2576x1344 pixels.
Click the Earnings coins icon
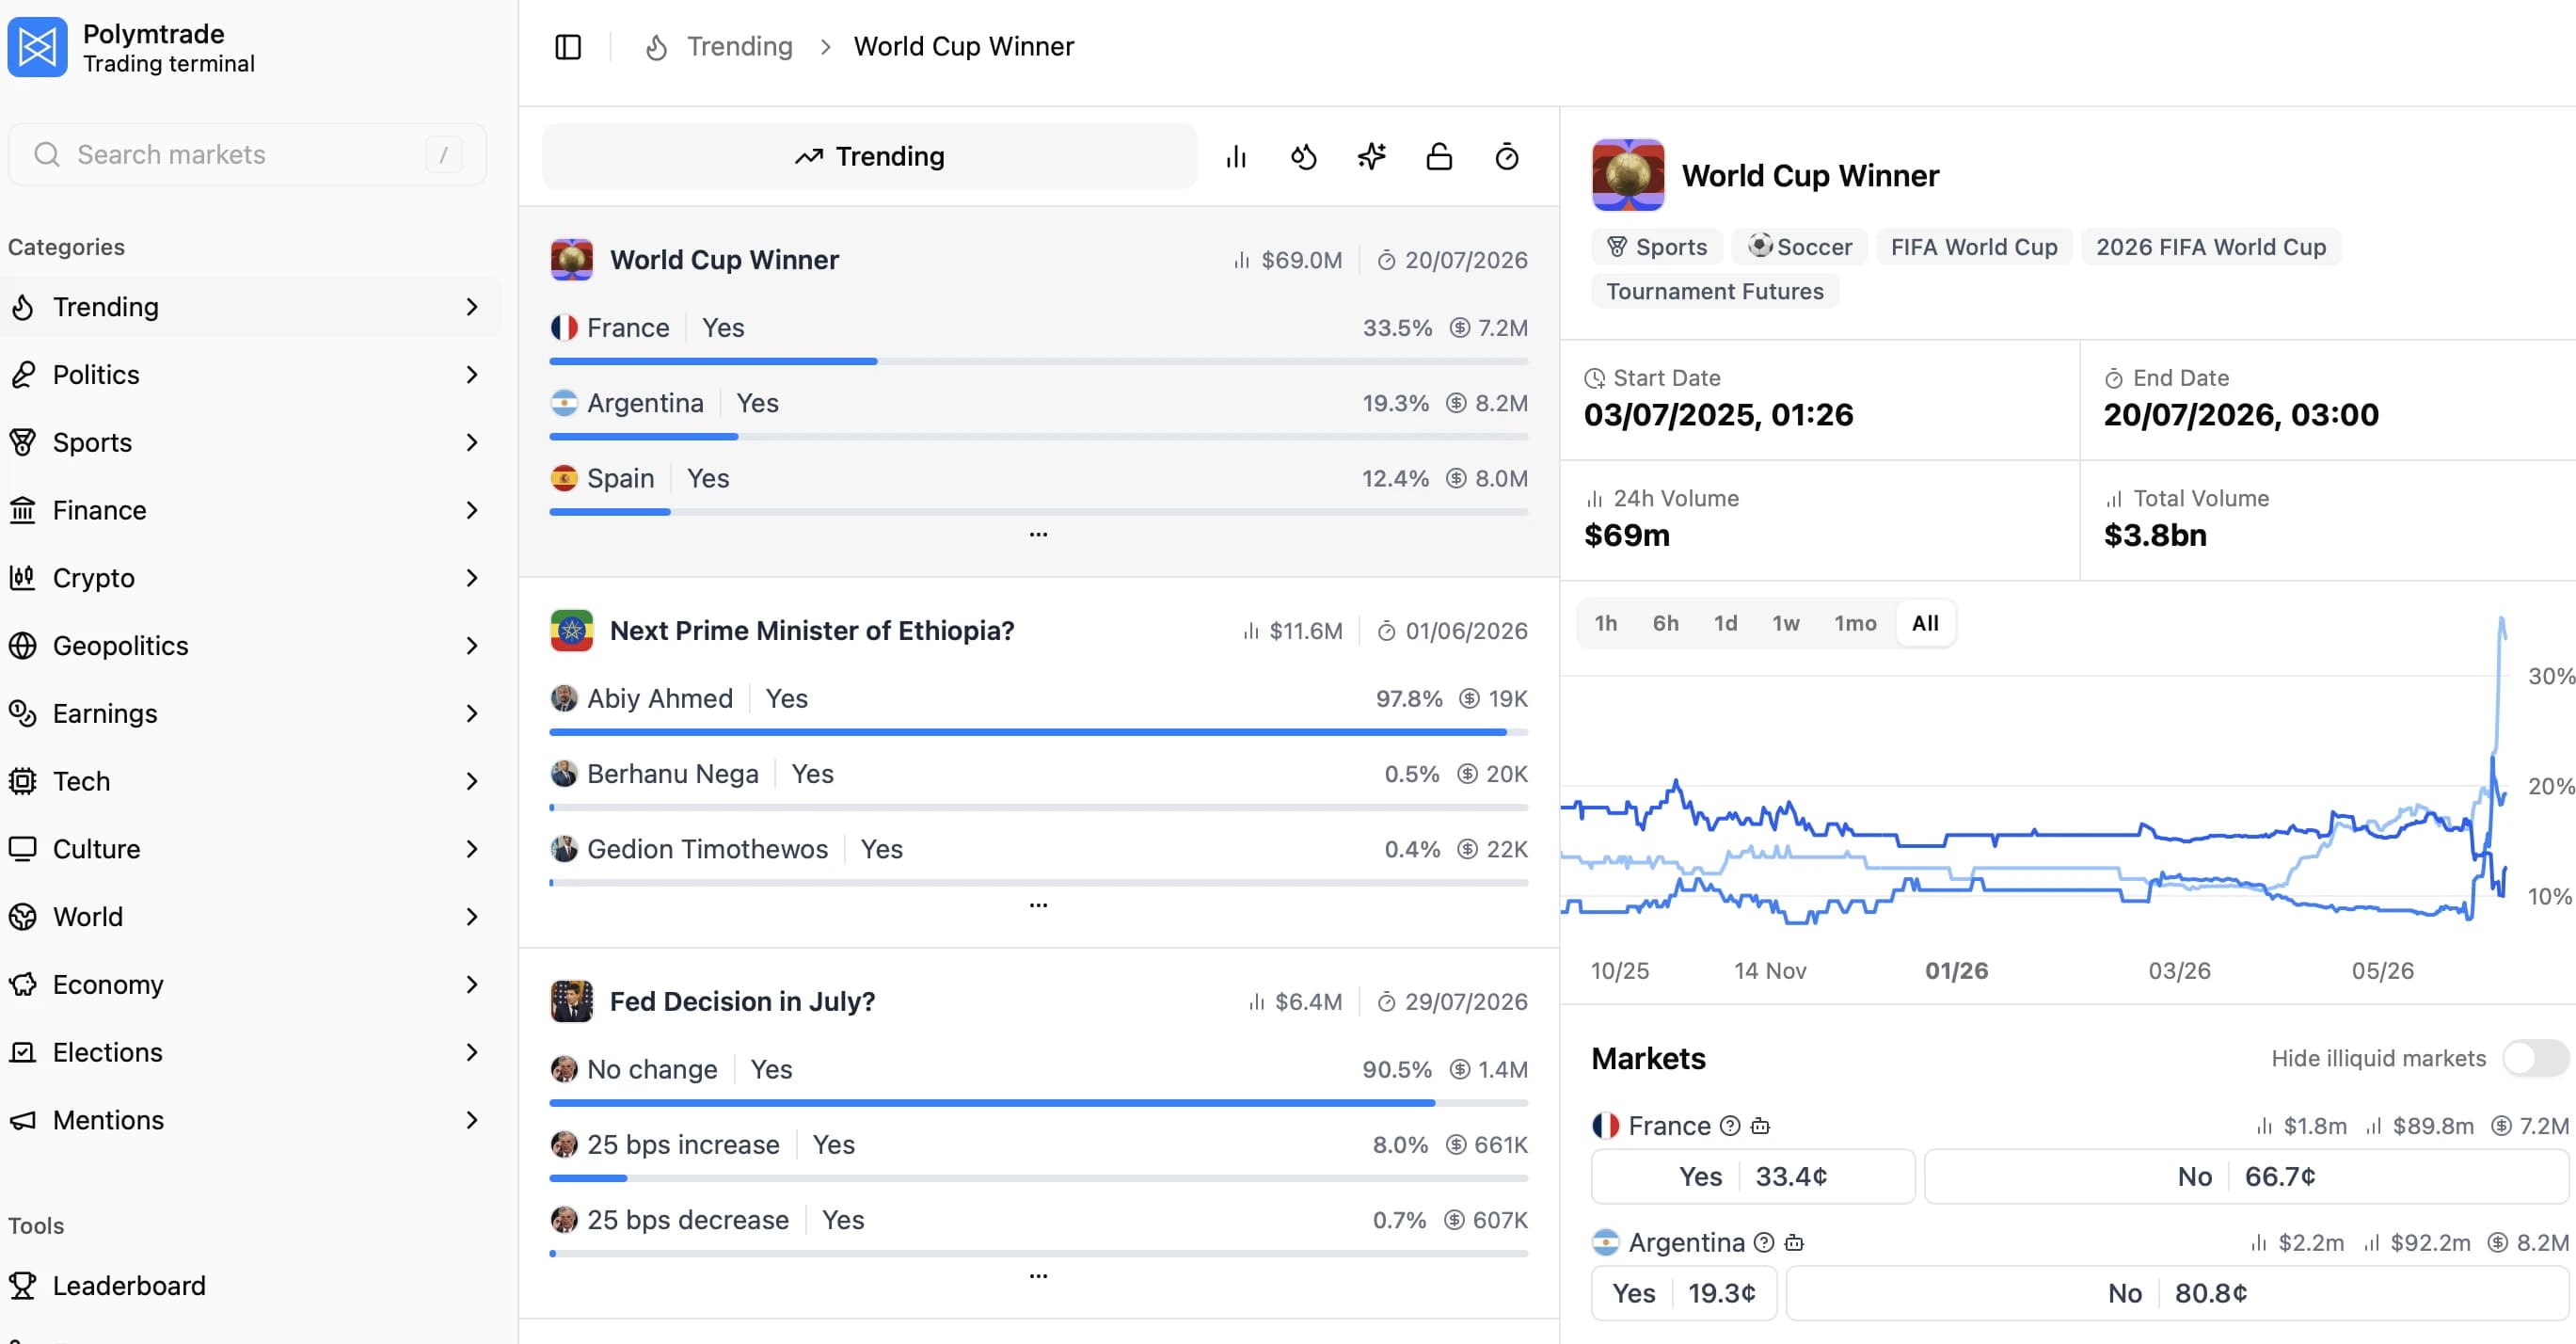click(23, 713)
